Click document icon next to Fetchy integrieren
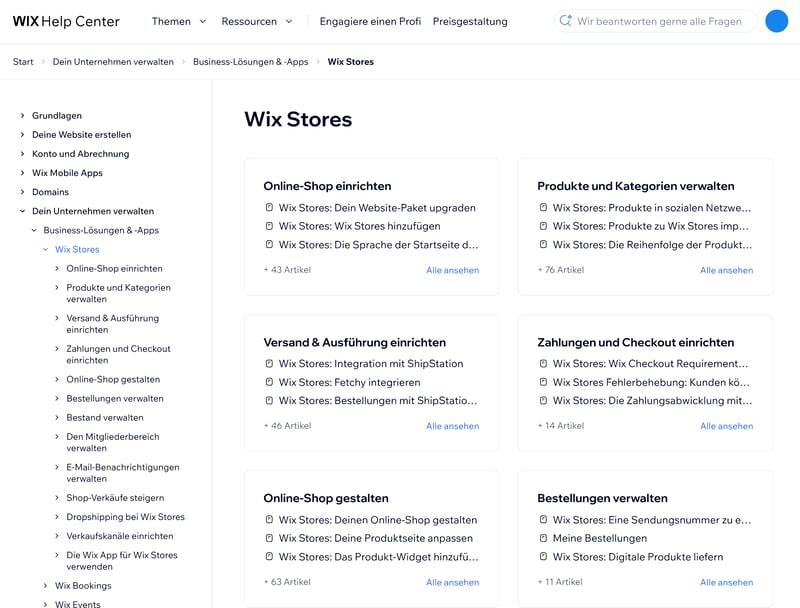The width and height of the screenshot is (800, 608). (269, 382)
